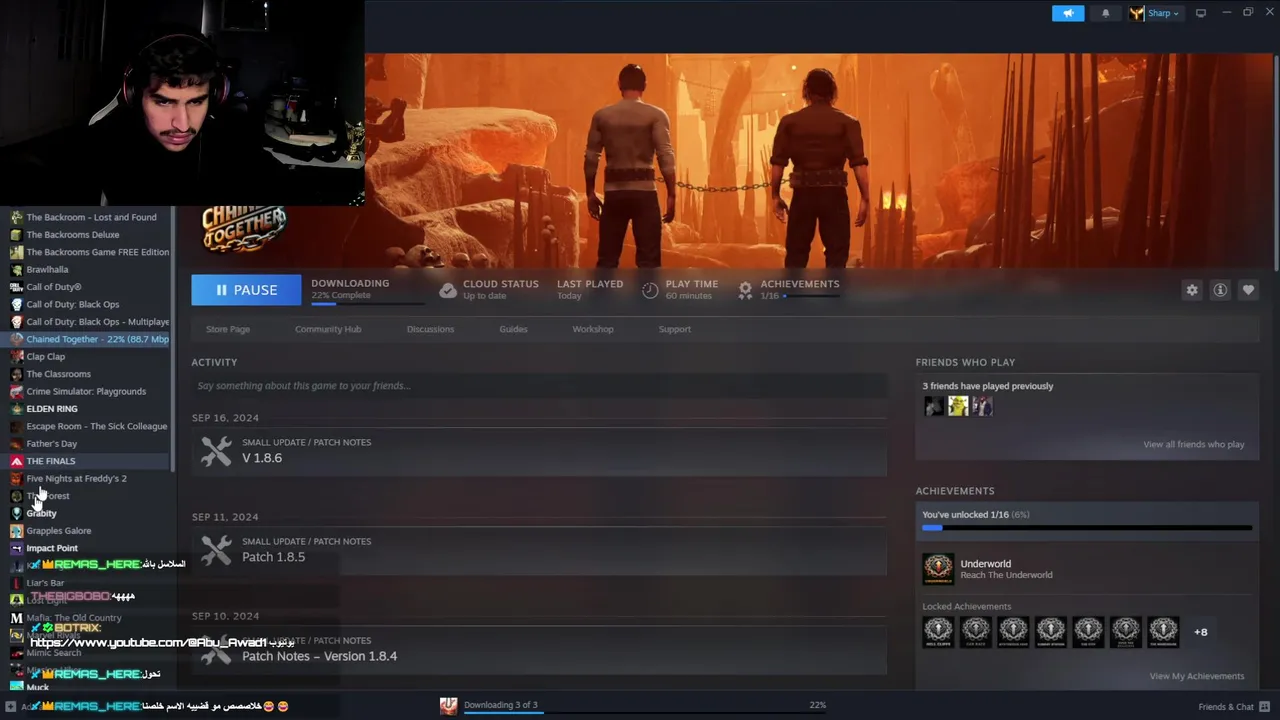This screenshot has height=720, width=1280.
Task: Switch to Big Picture mode monitor icon
Action: (x=1201, y=13)
